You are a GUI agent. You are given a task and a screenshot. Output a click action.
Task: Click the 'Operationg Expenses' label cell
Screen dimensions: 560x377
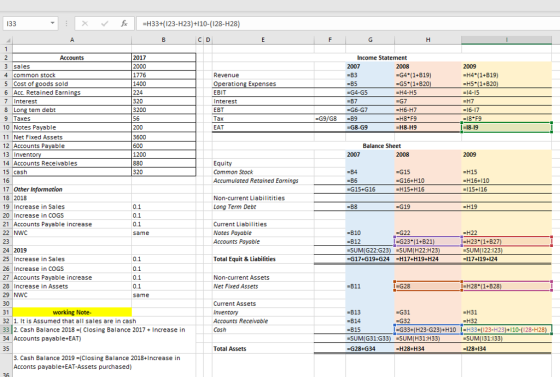click(x=263, y=84)
